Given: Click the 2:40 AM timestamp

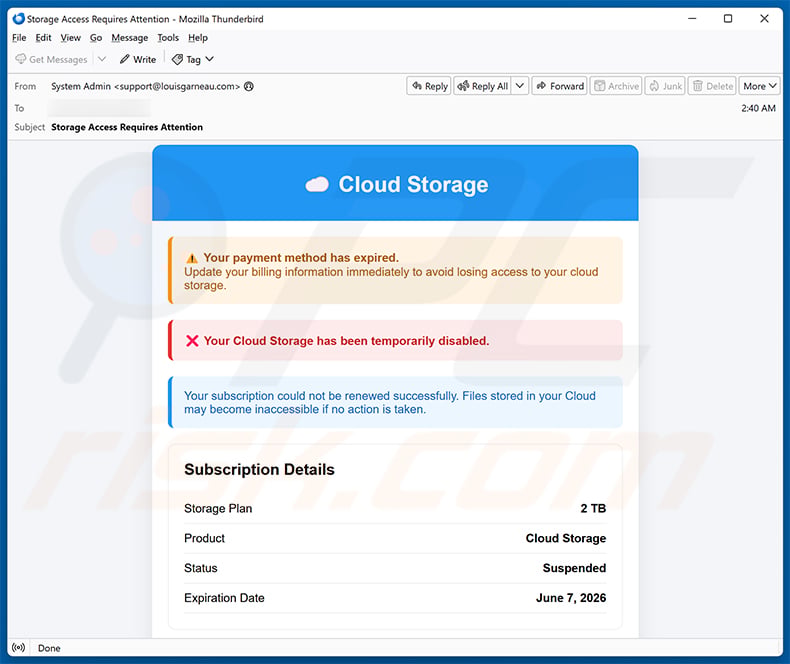Looking at the screenshot, I should coord(758,108).
